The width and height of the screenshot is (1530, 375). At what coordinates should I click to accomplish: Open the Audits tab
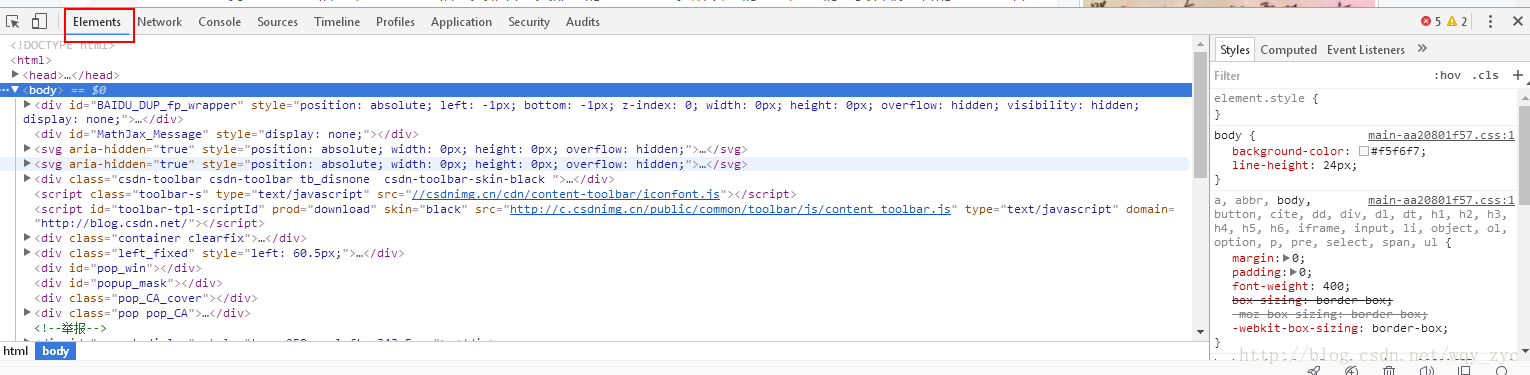click(583, 22)
